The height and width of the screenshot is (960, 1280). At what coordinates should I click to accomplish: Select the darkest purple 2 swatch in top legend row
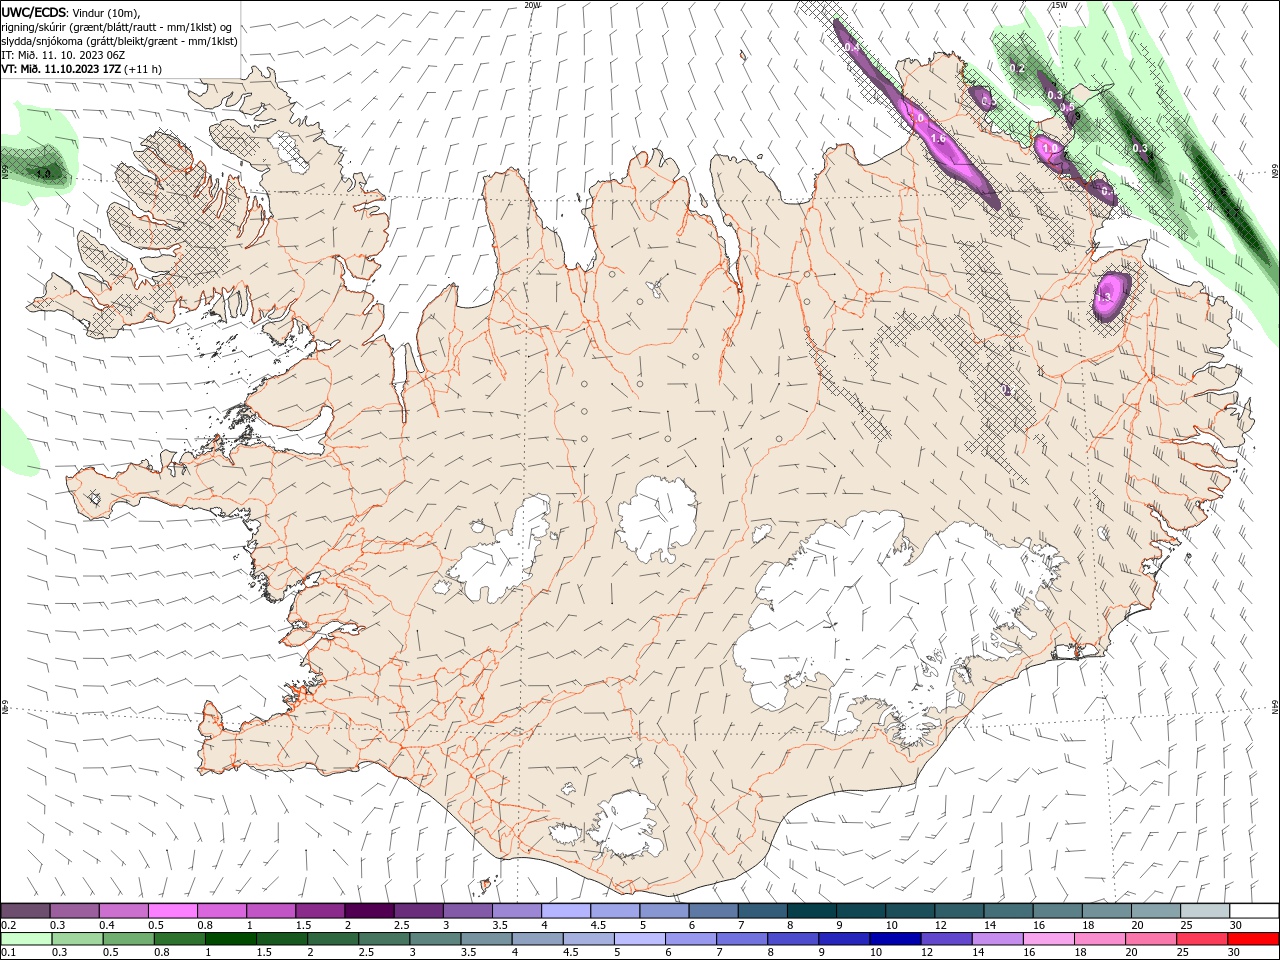click(x=369, y=911)
